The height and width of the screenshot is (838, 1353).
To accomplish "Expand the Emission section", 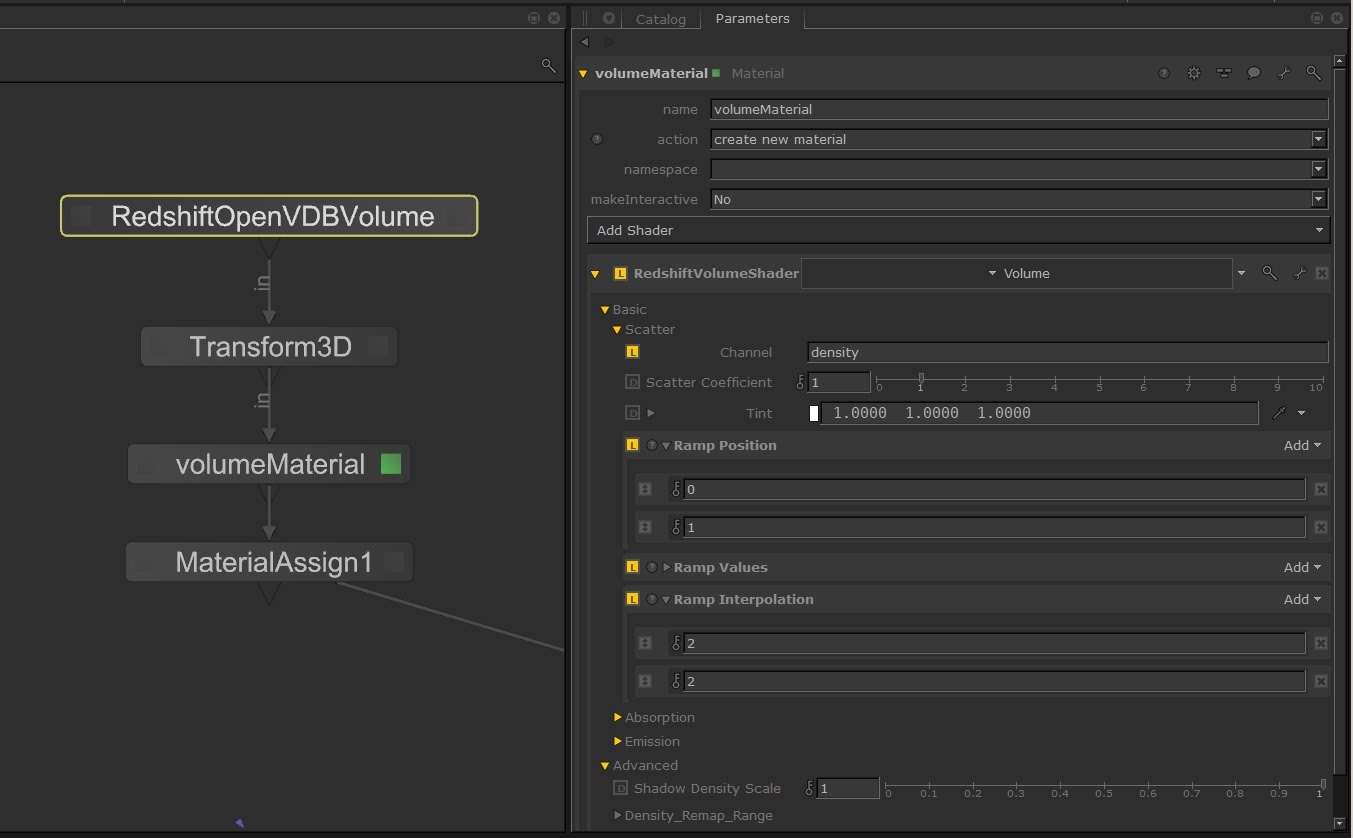I will (618, 741).
